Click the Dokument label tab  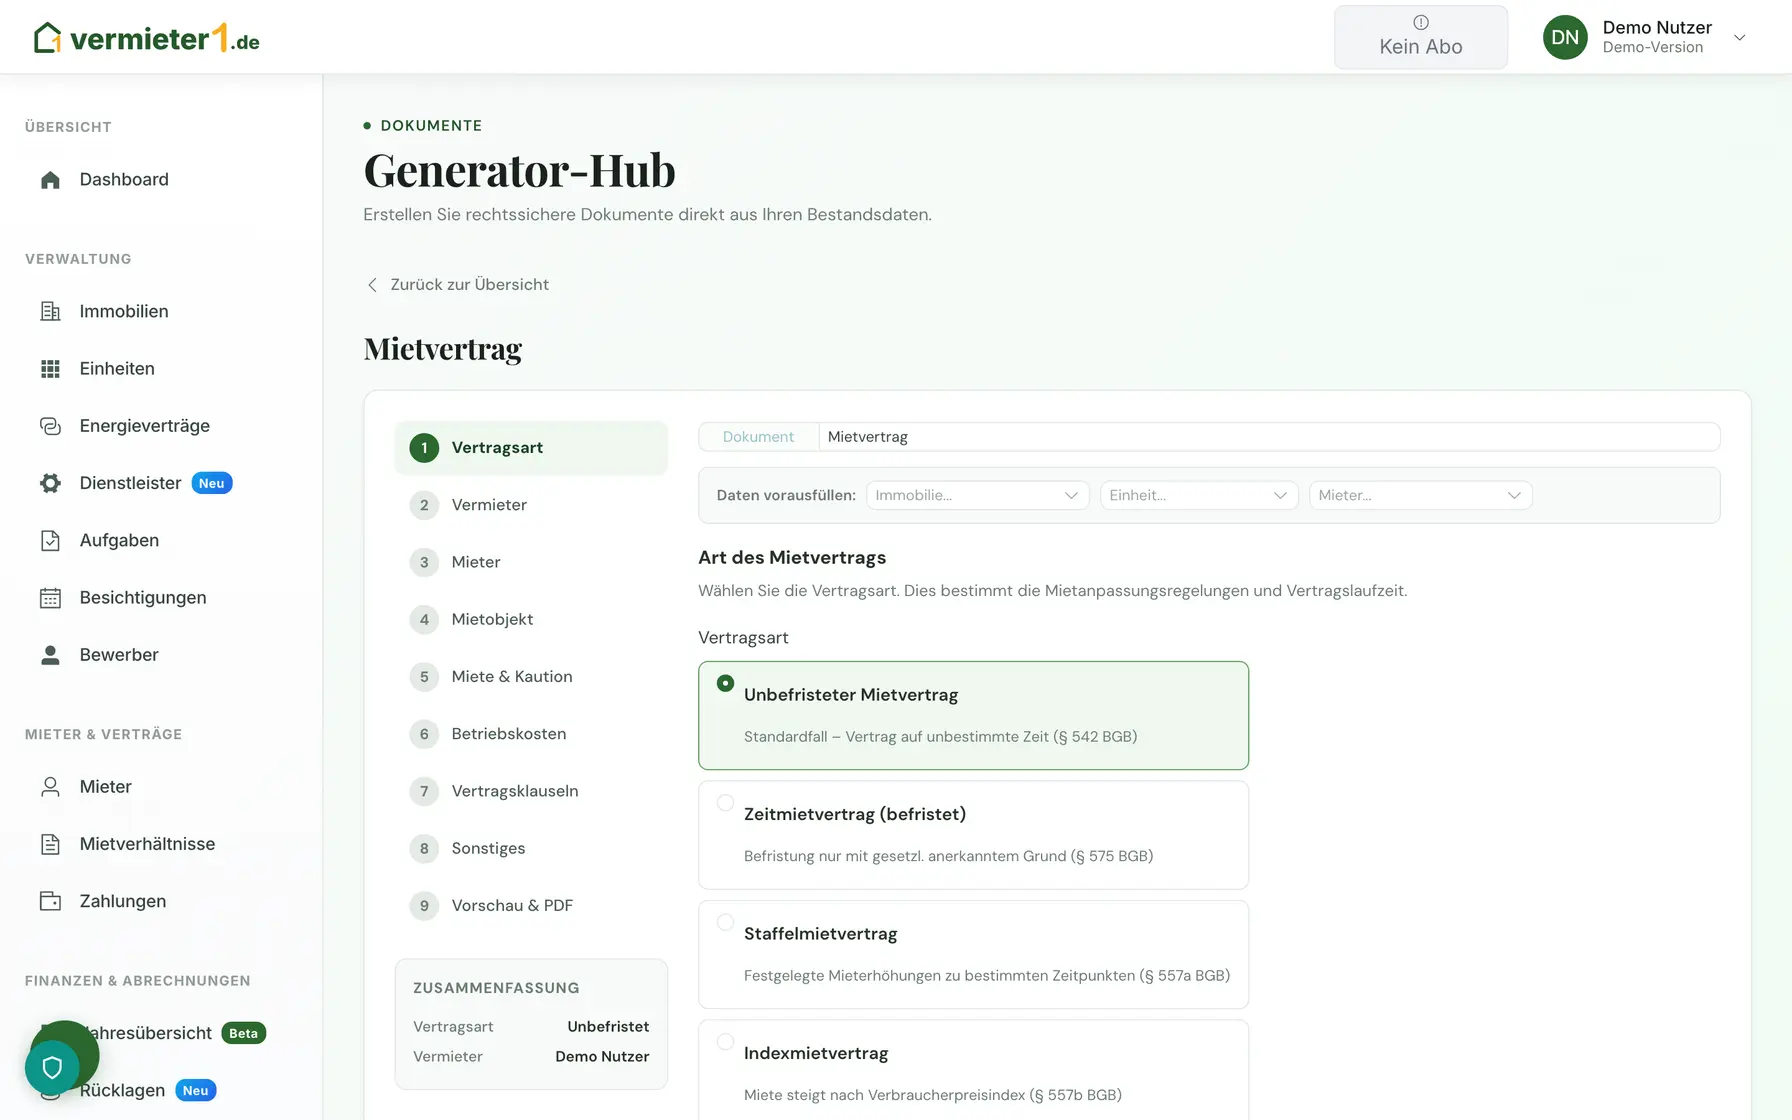click(x=758, y=437)
